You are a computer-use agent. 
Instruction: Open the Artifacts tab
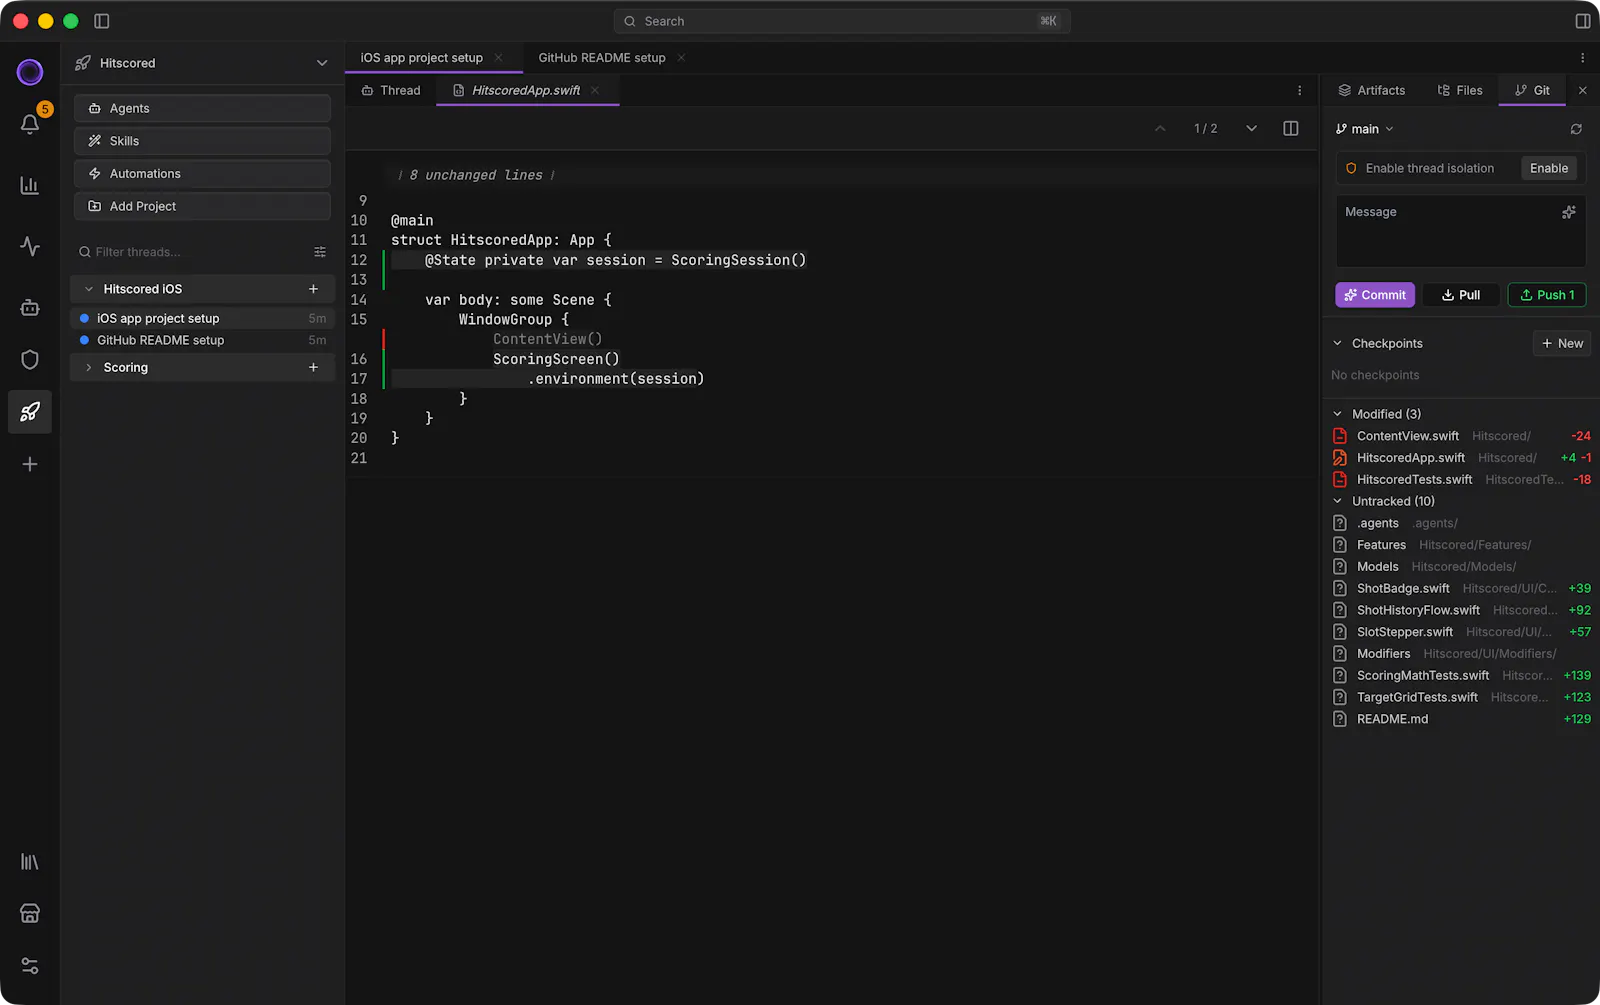pos(1372,90)
